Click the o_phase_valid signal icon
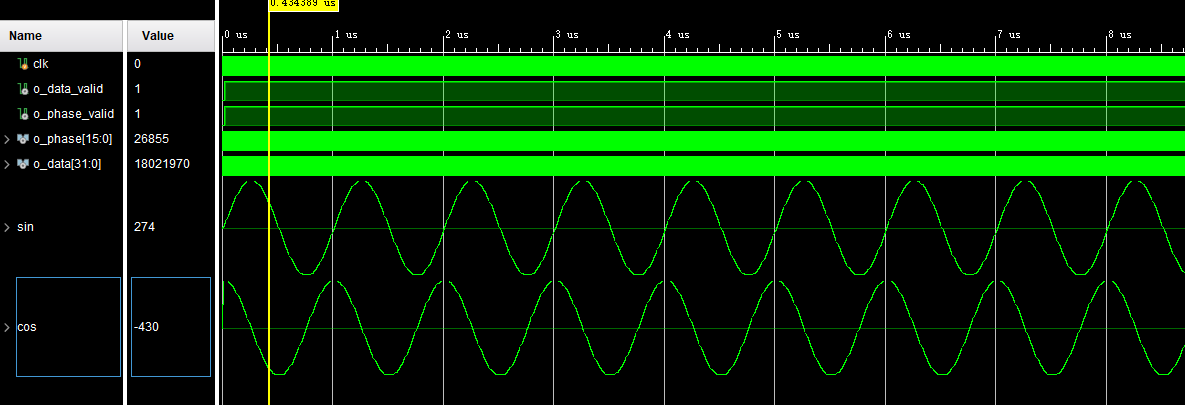 click(23, 114)
